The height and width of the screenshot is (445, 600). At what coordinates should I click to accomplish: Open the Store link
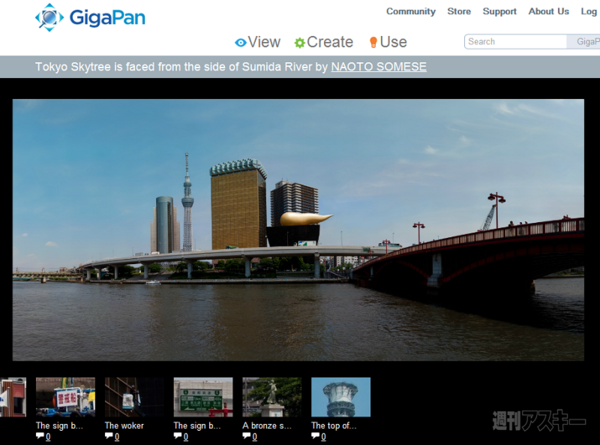(459, 11)
